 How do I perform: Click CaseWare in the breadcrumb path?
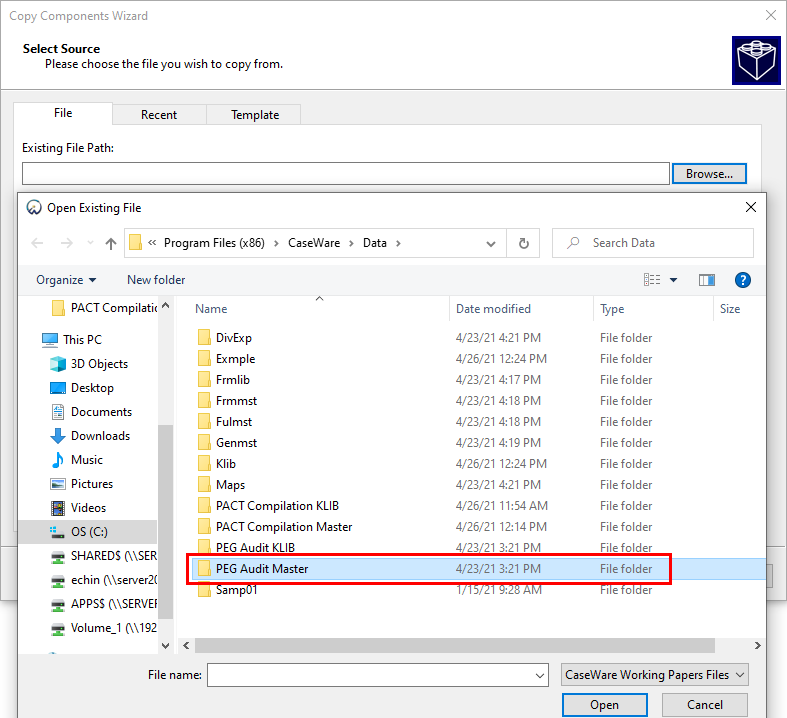[x=314, y=243]
